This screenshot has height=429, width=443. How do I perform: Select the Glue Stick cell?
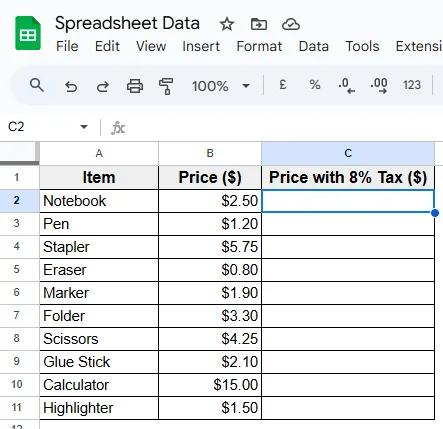[x=99, y=362]
